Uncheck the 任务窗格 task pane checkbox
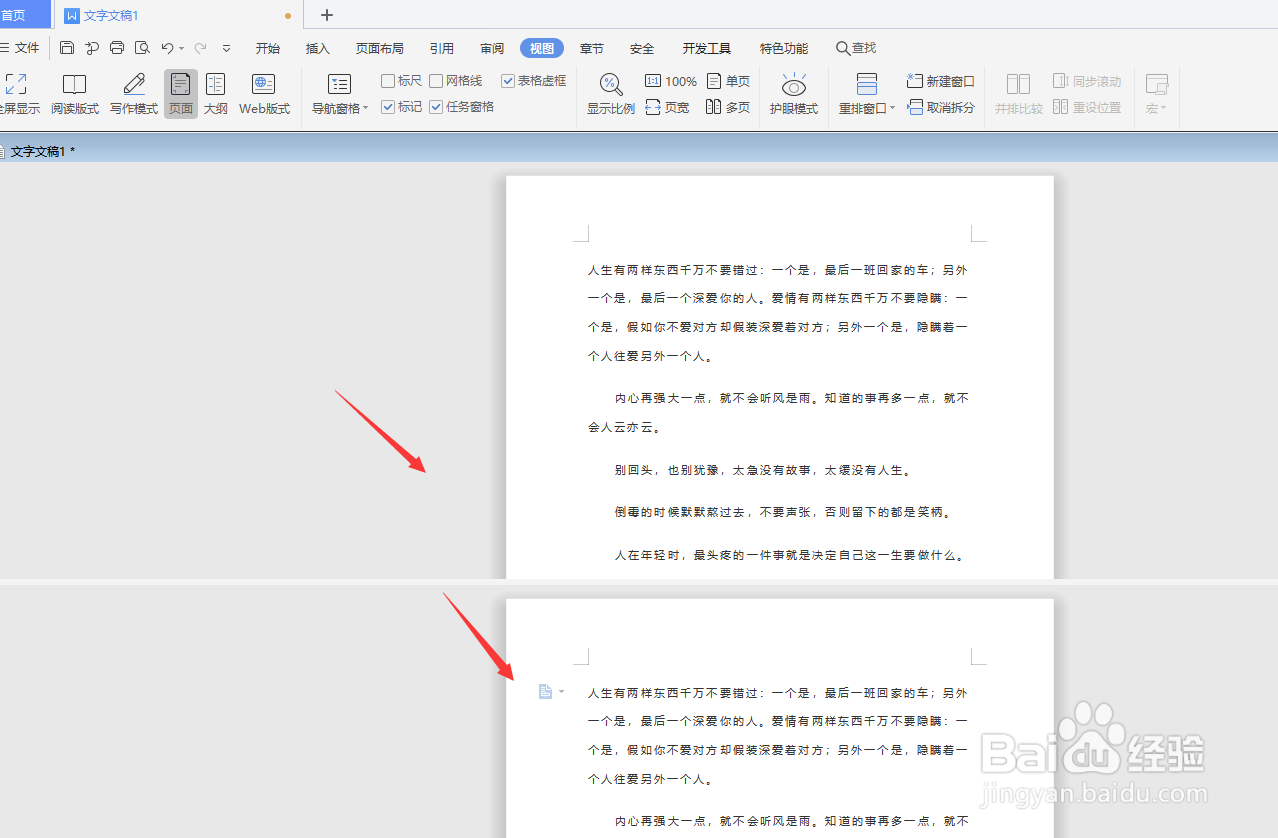 click(436, 107)
